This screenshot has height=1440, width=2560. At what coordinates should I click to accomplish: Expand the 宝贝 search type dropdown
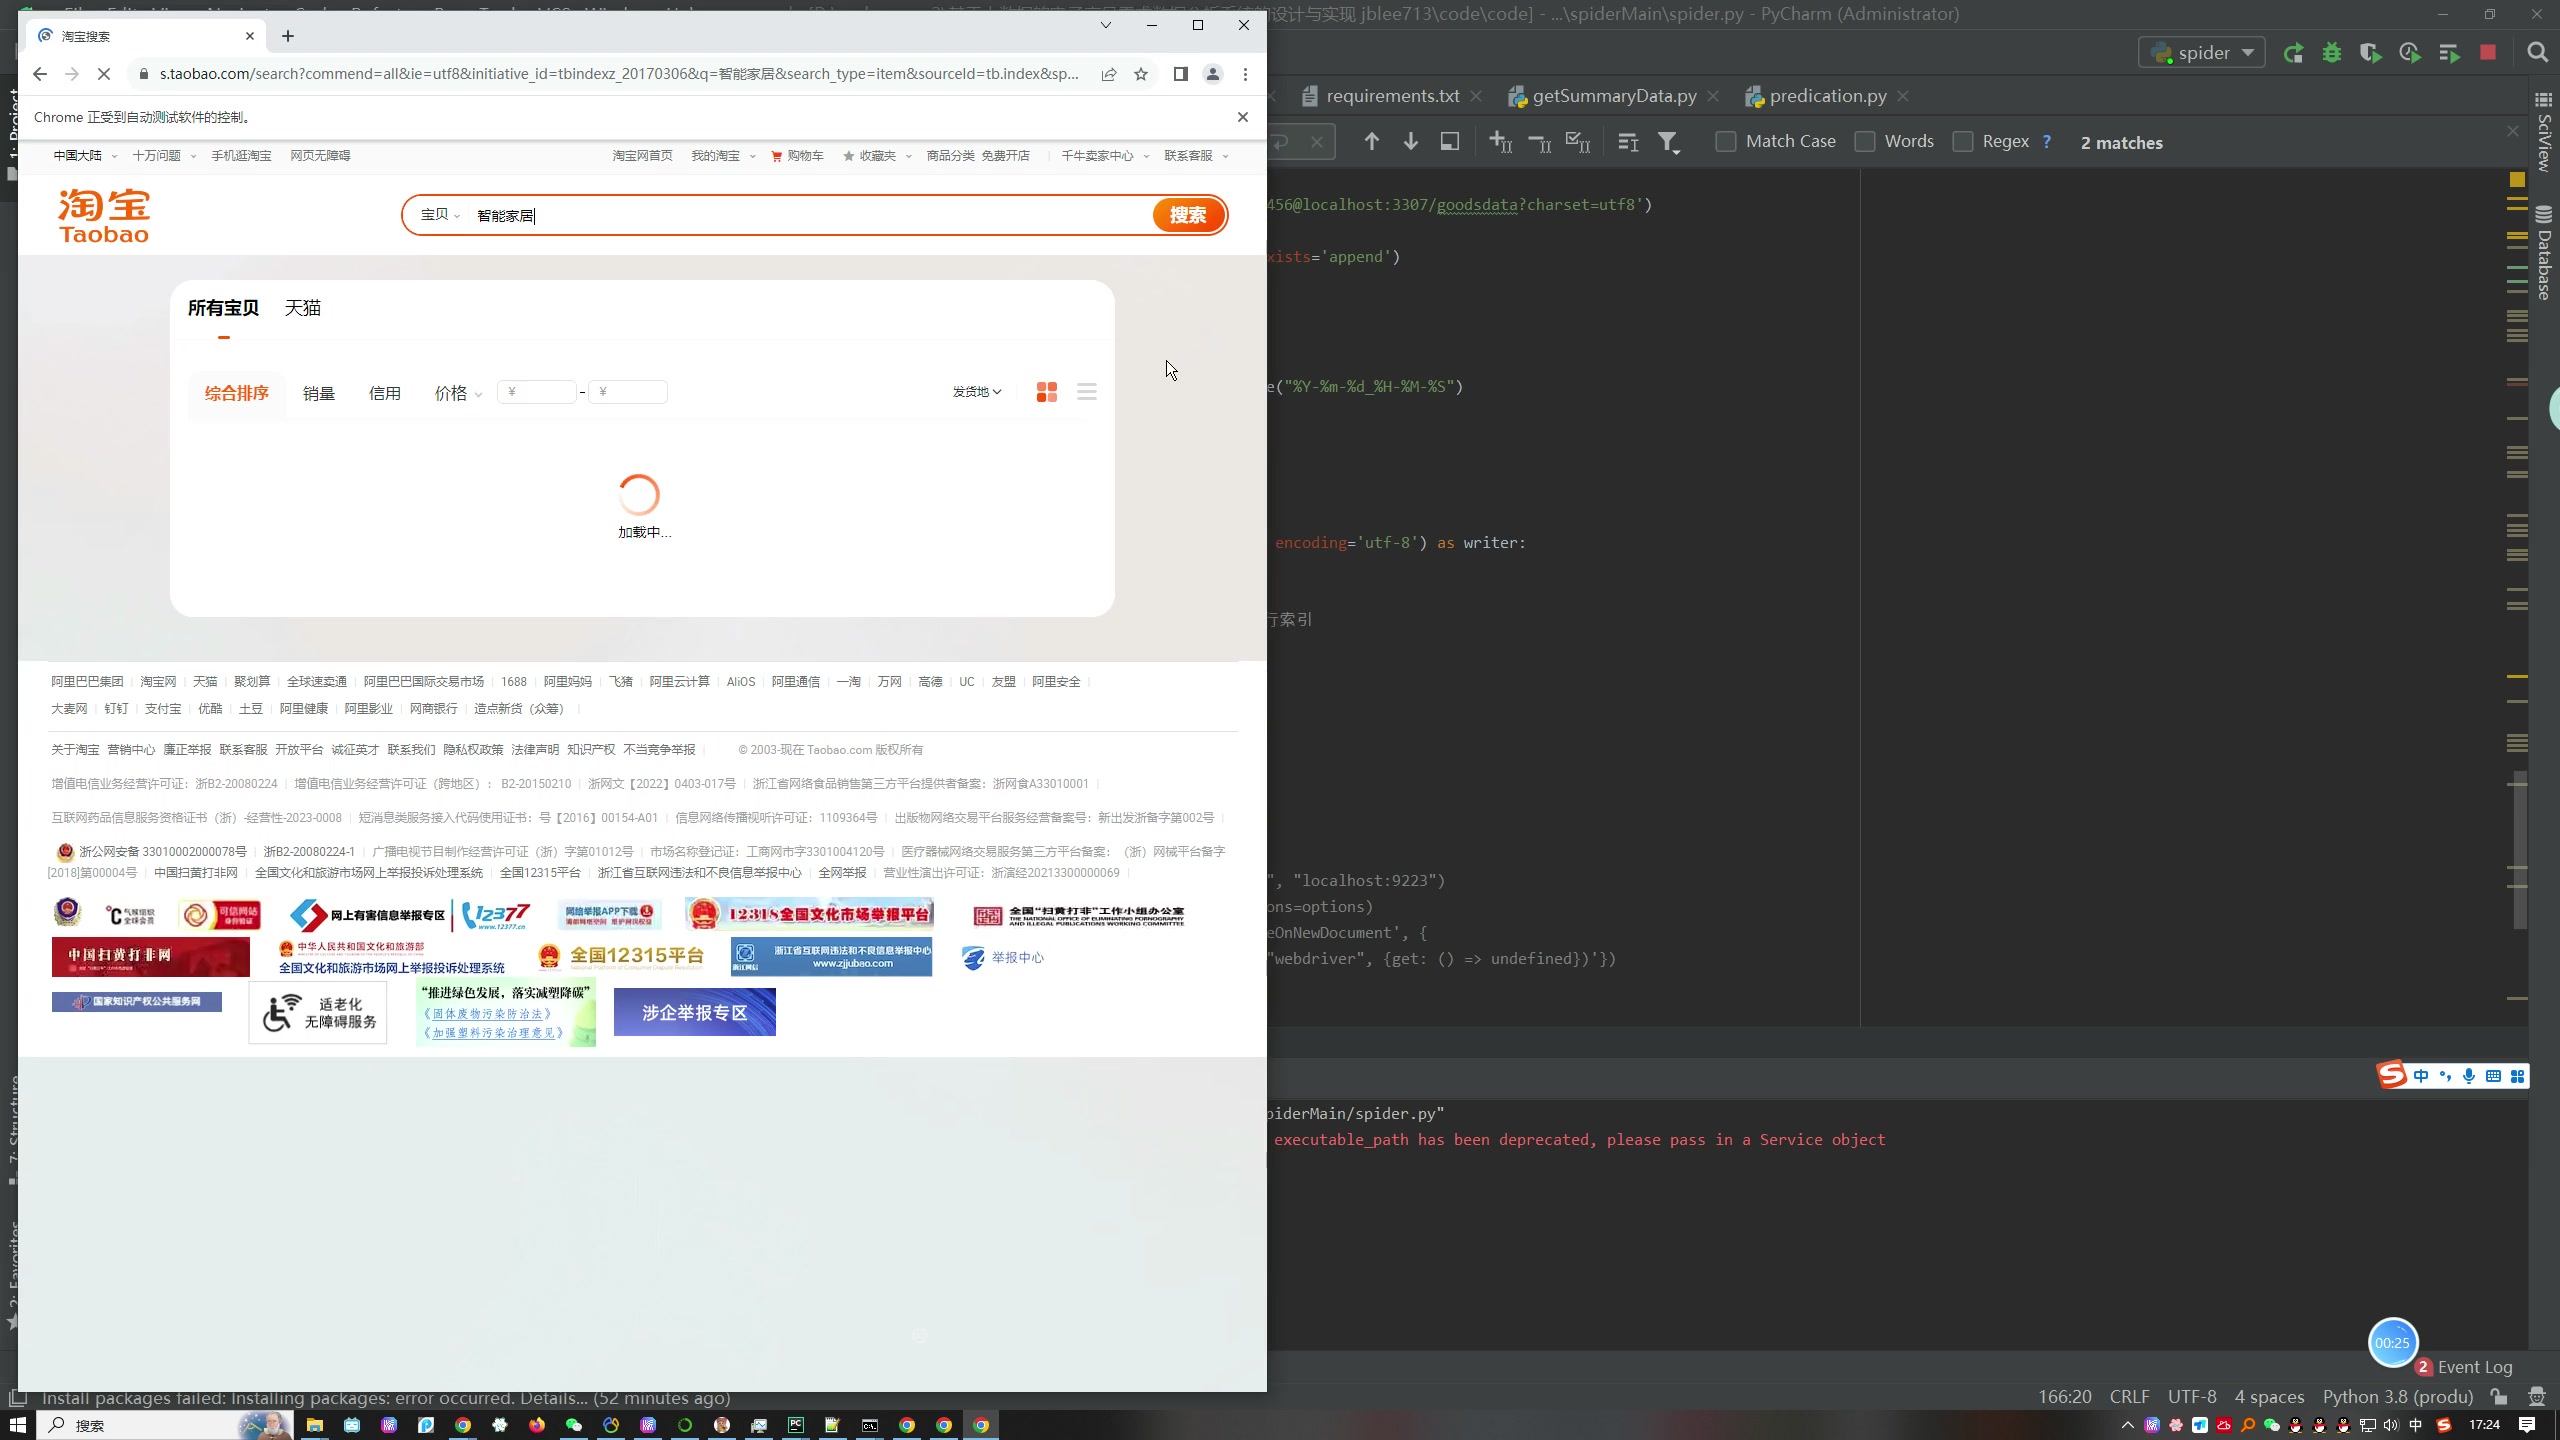pyautogui.click(x=440, y=215)
